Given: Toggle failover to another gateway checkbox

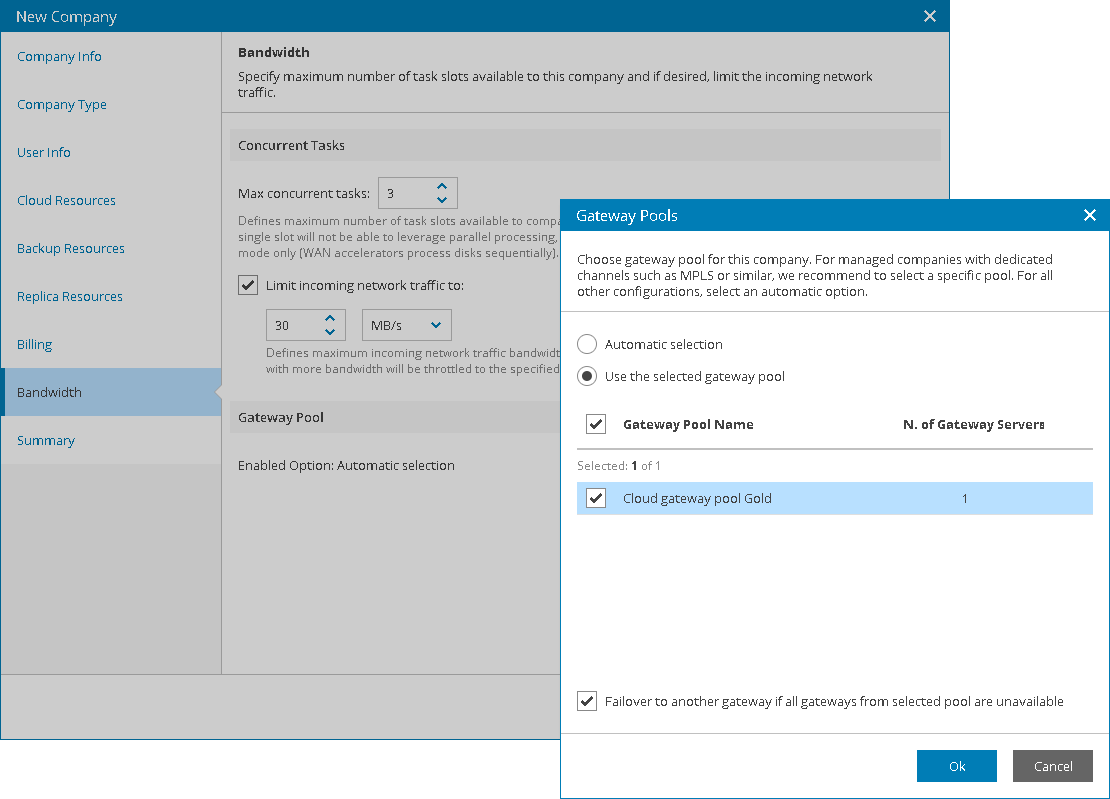Looking at the screenshot, I should [587, 701].
